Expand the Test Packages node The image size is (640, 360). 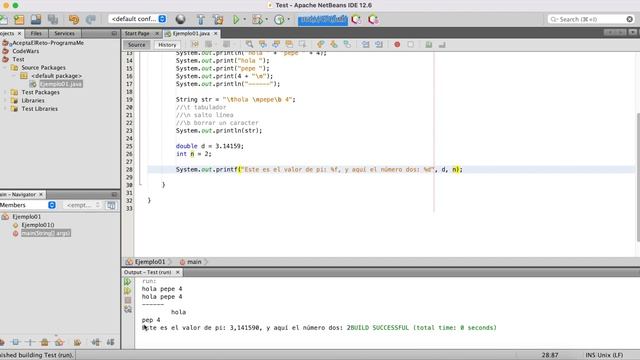tap(5, 92)
